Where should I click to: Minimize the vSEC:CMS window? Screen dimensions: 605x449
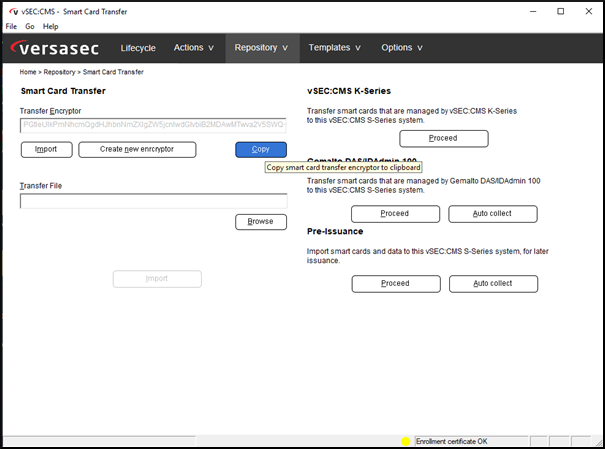coord(533,11)
